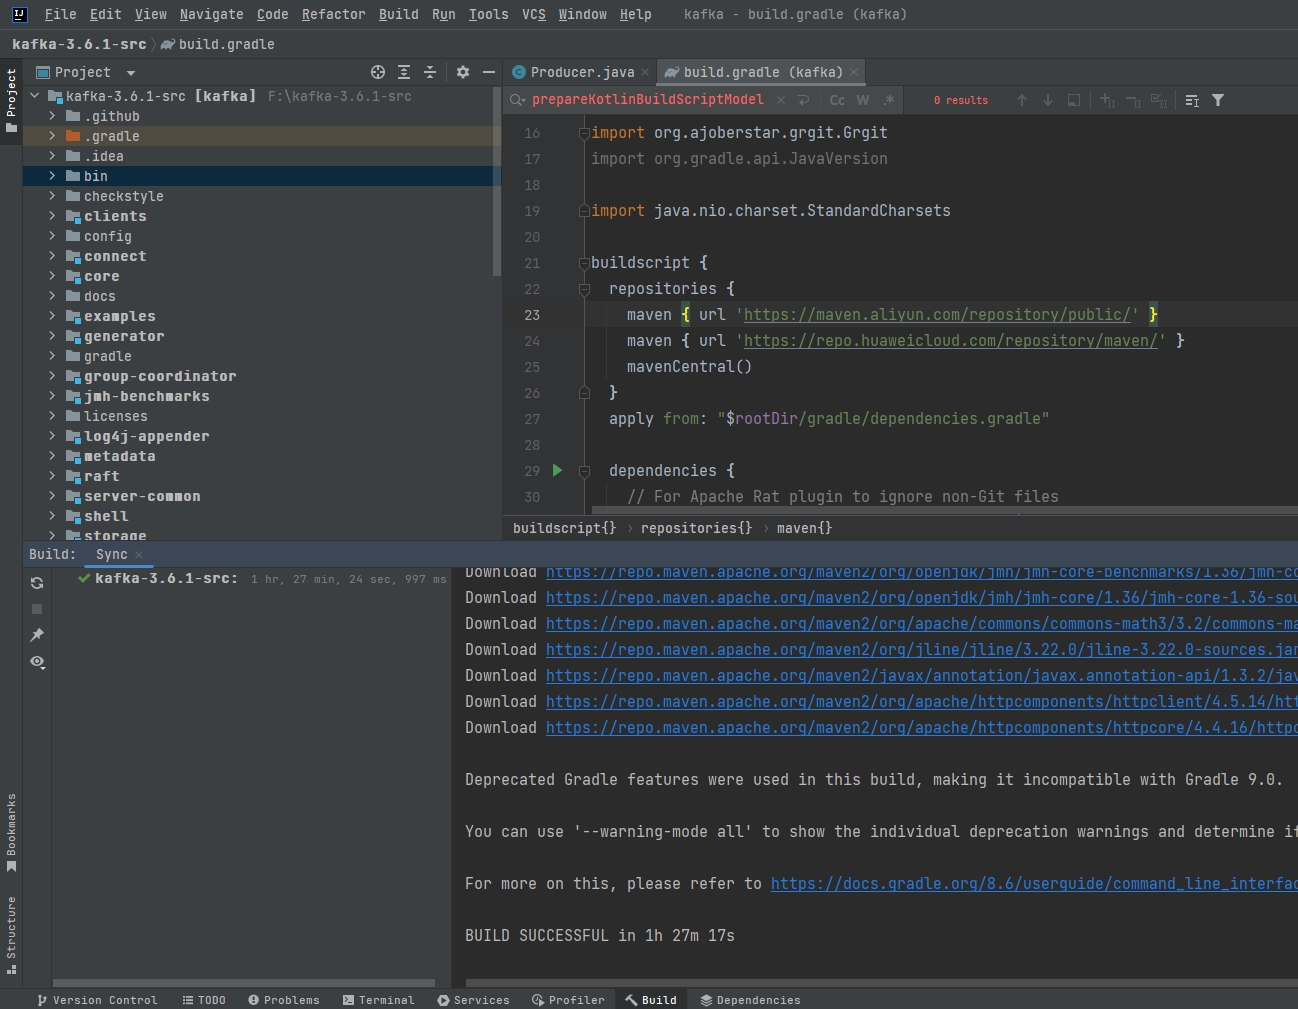1298x1009 pixels.
Task: Expand the core module folder
Action: [52, 276]
